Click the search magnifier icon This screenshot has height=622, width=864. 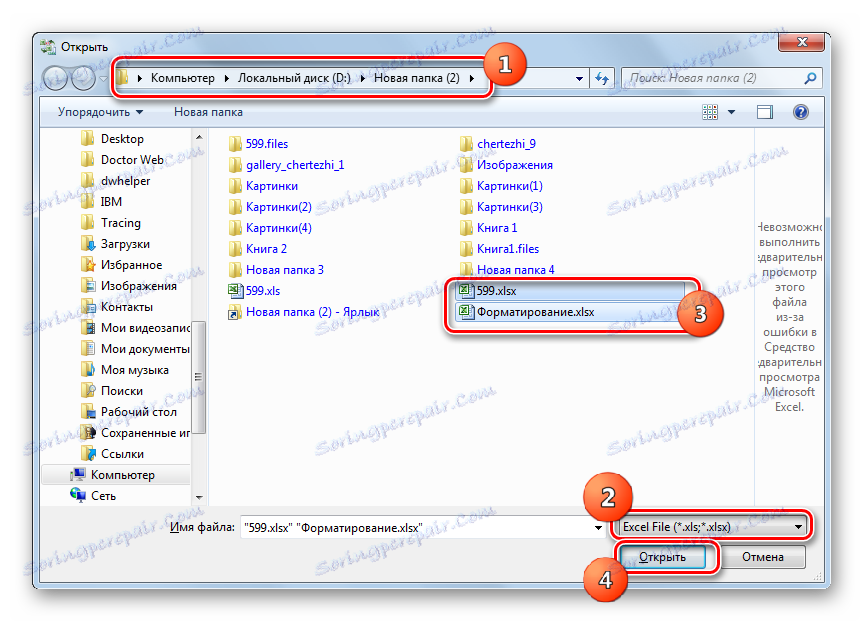(810, 78)
